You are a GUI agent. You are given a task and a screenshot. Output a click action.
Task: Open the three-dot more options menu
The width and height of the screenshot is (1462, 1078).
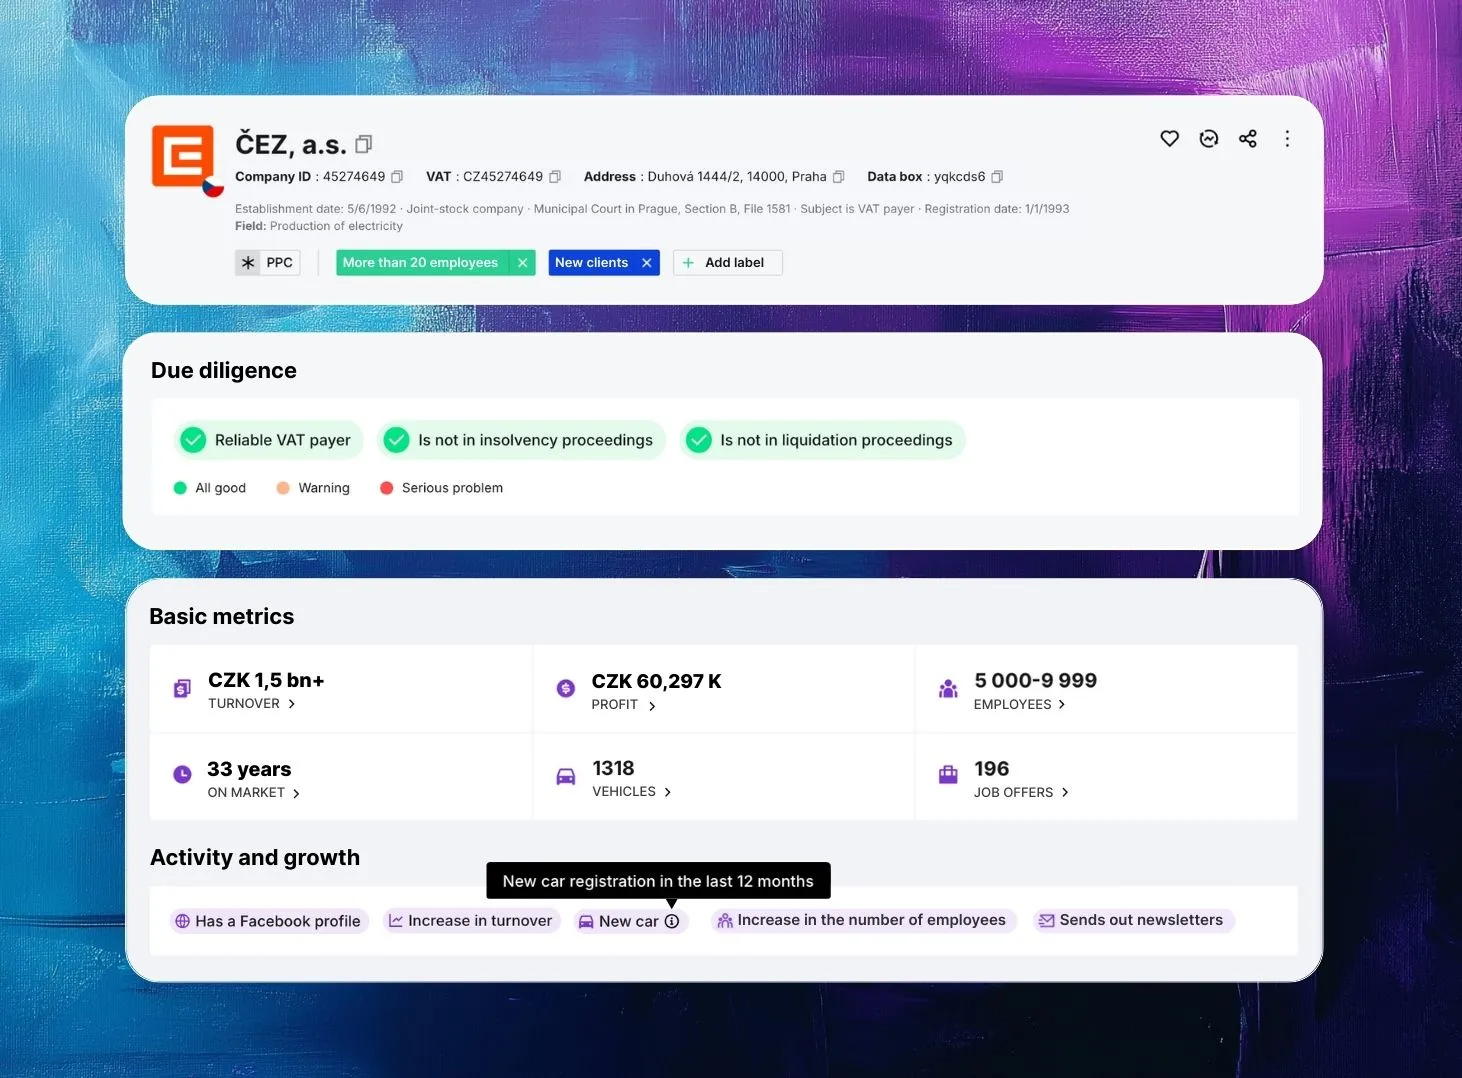(1287, 139)
